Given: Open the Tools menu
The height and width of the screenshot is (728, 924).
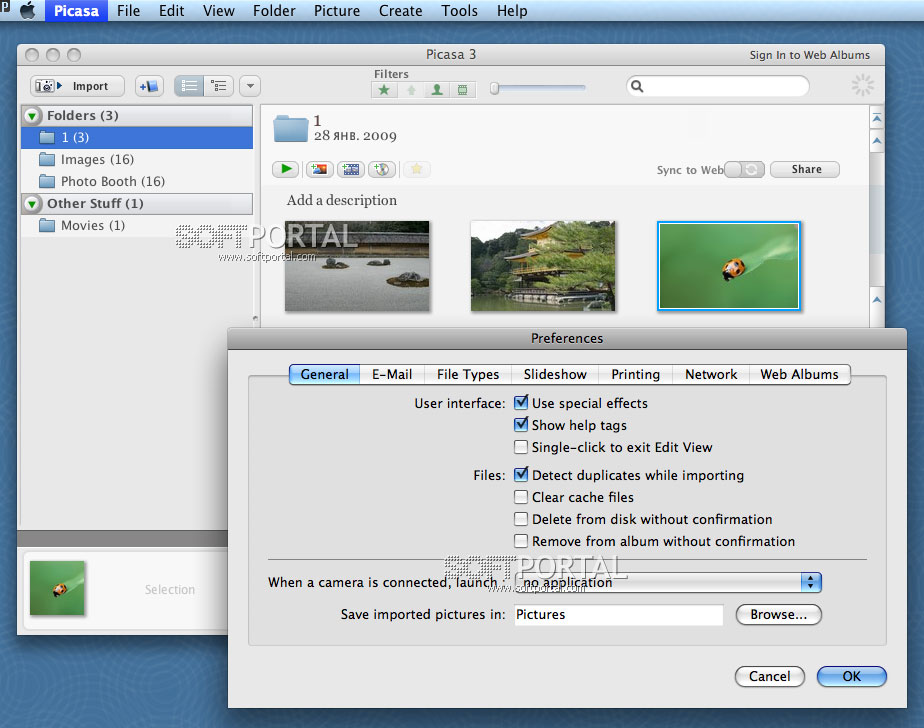Looking at the screenshot, I should click(460, 11).
